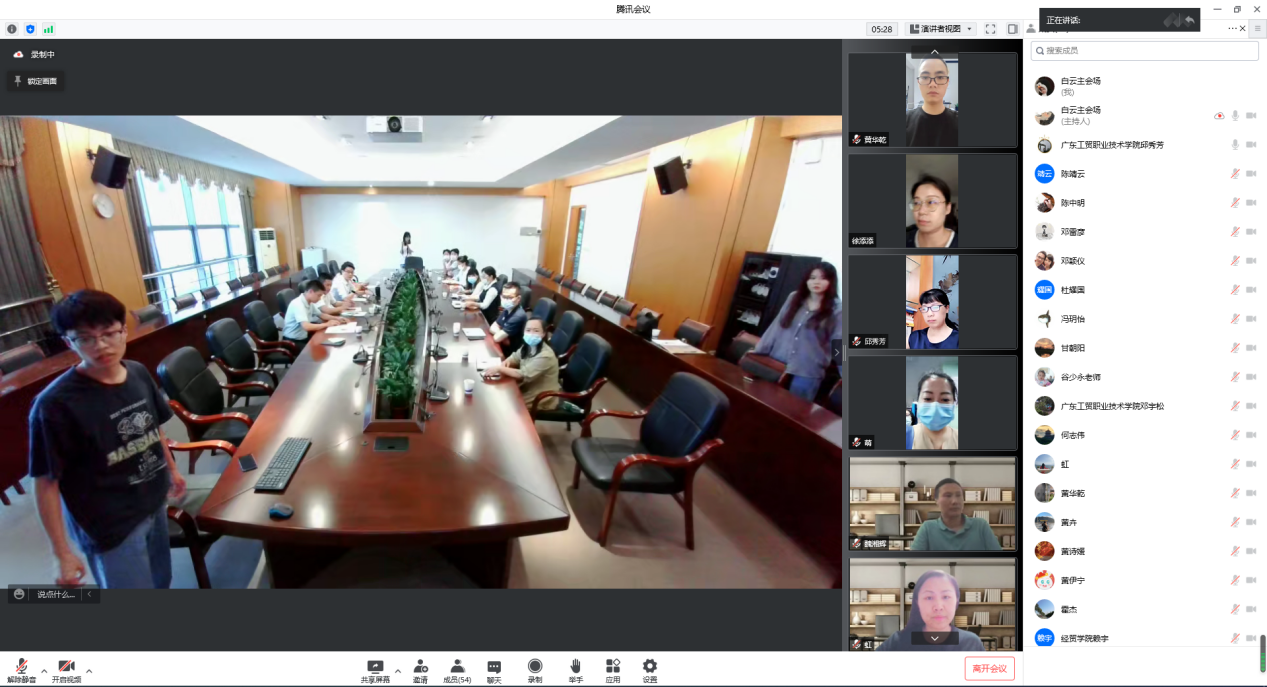The width and height of the screenshot is (1267, 687).
Task: Expand audio options arrow beside 解除静音
Action: coord(44,671)
